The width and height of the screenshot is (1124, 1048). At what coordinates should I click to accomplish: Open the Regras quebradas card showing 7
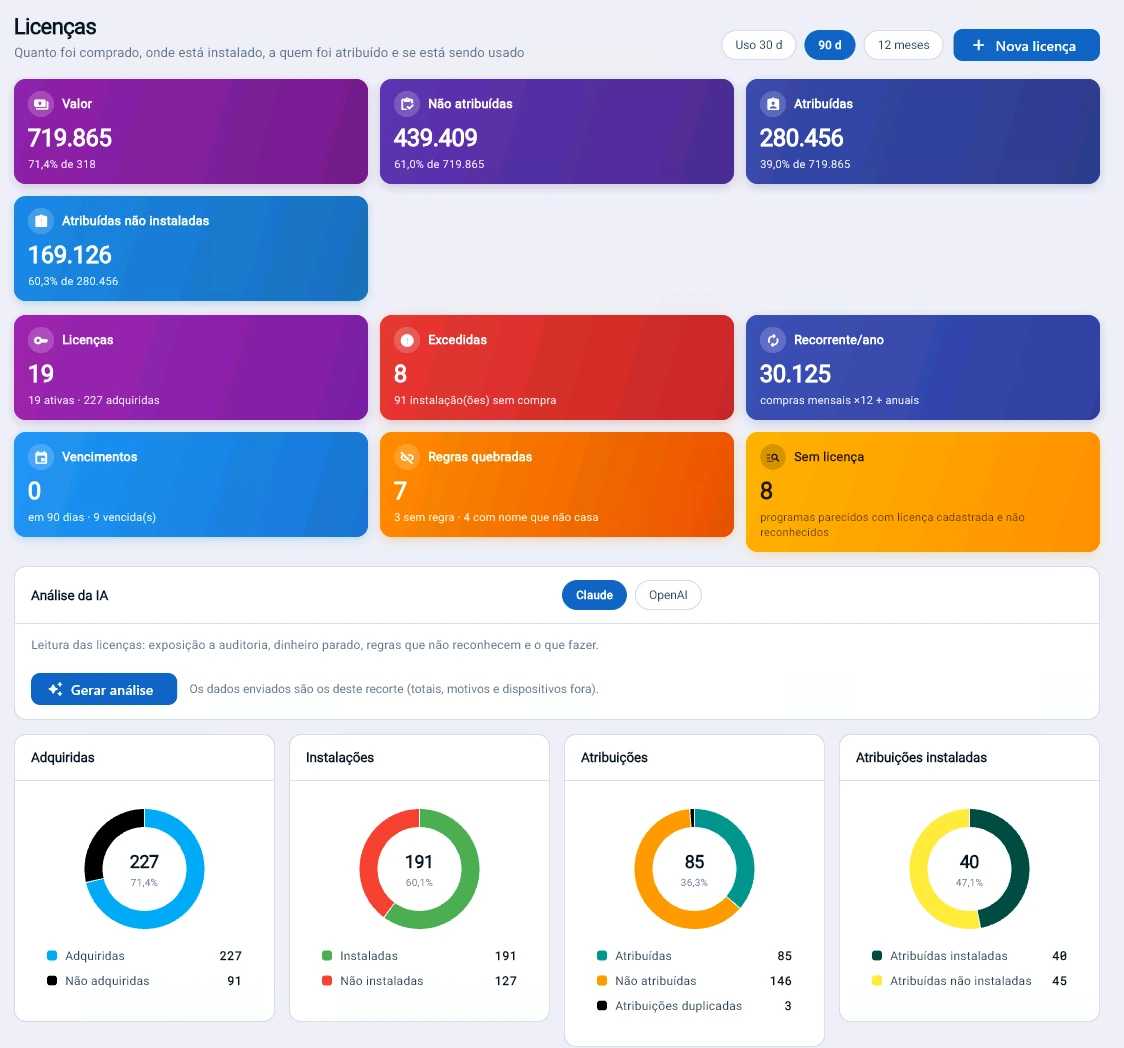click(x=557, y=485)
